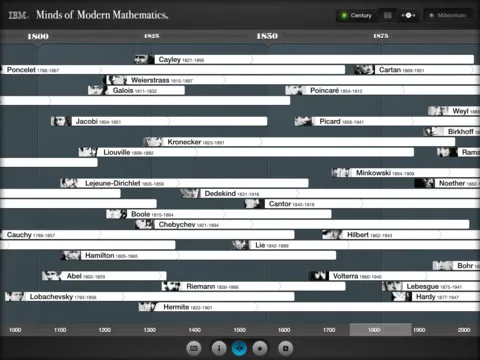Image resolution: width=480 pixels, height=360 pixels.
Task: Jump to year 1700 on bottom scale
Action: tap(329, 330)
